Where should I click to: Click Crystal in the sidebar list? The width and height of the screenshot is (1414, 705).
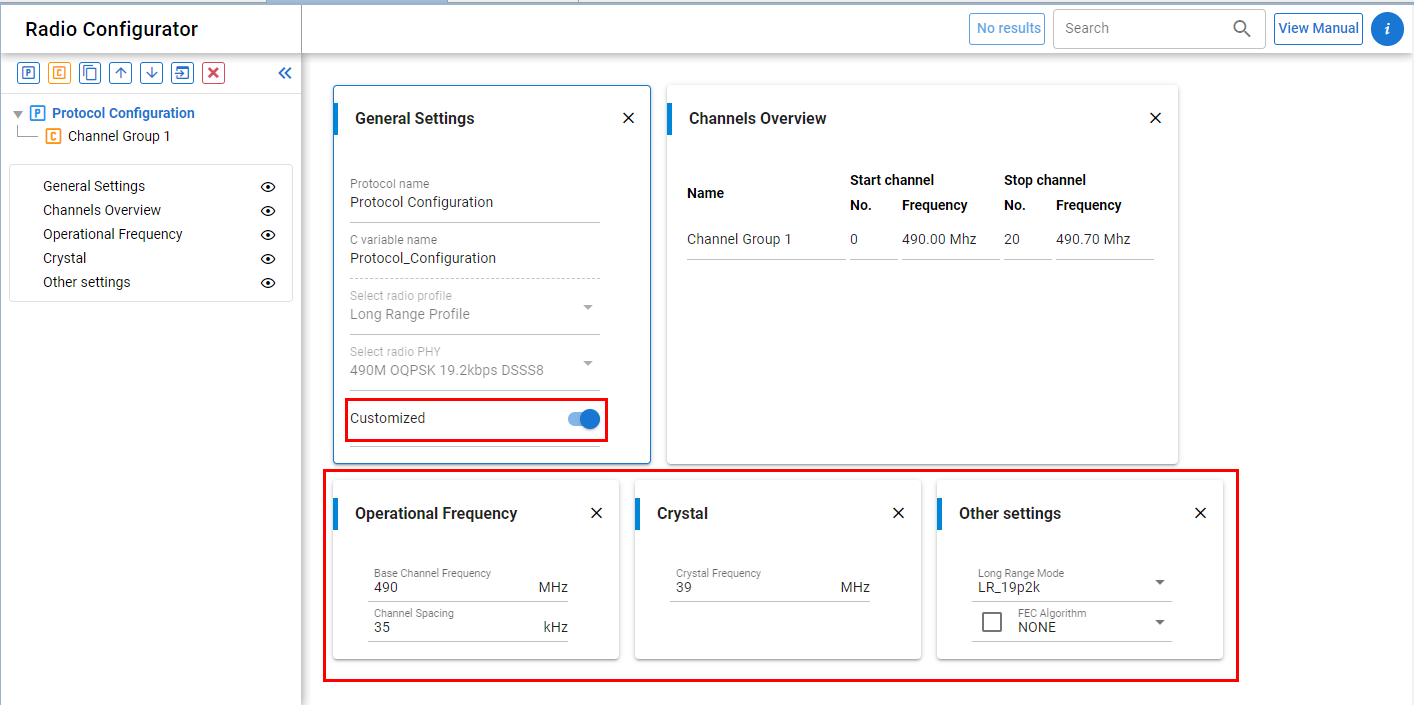pyautogui.click(x=65, y=258)
